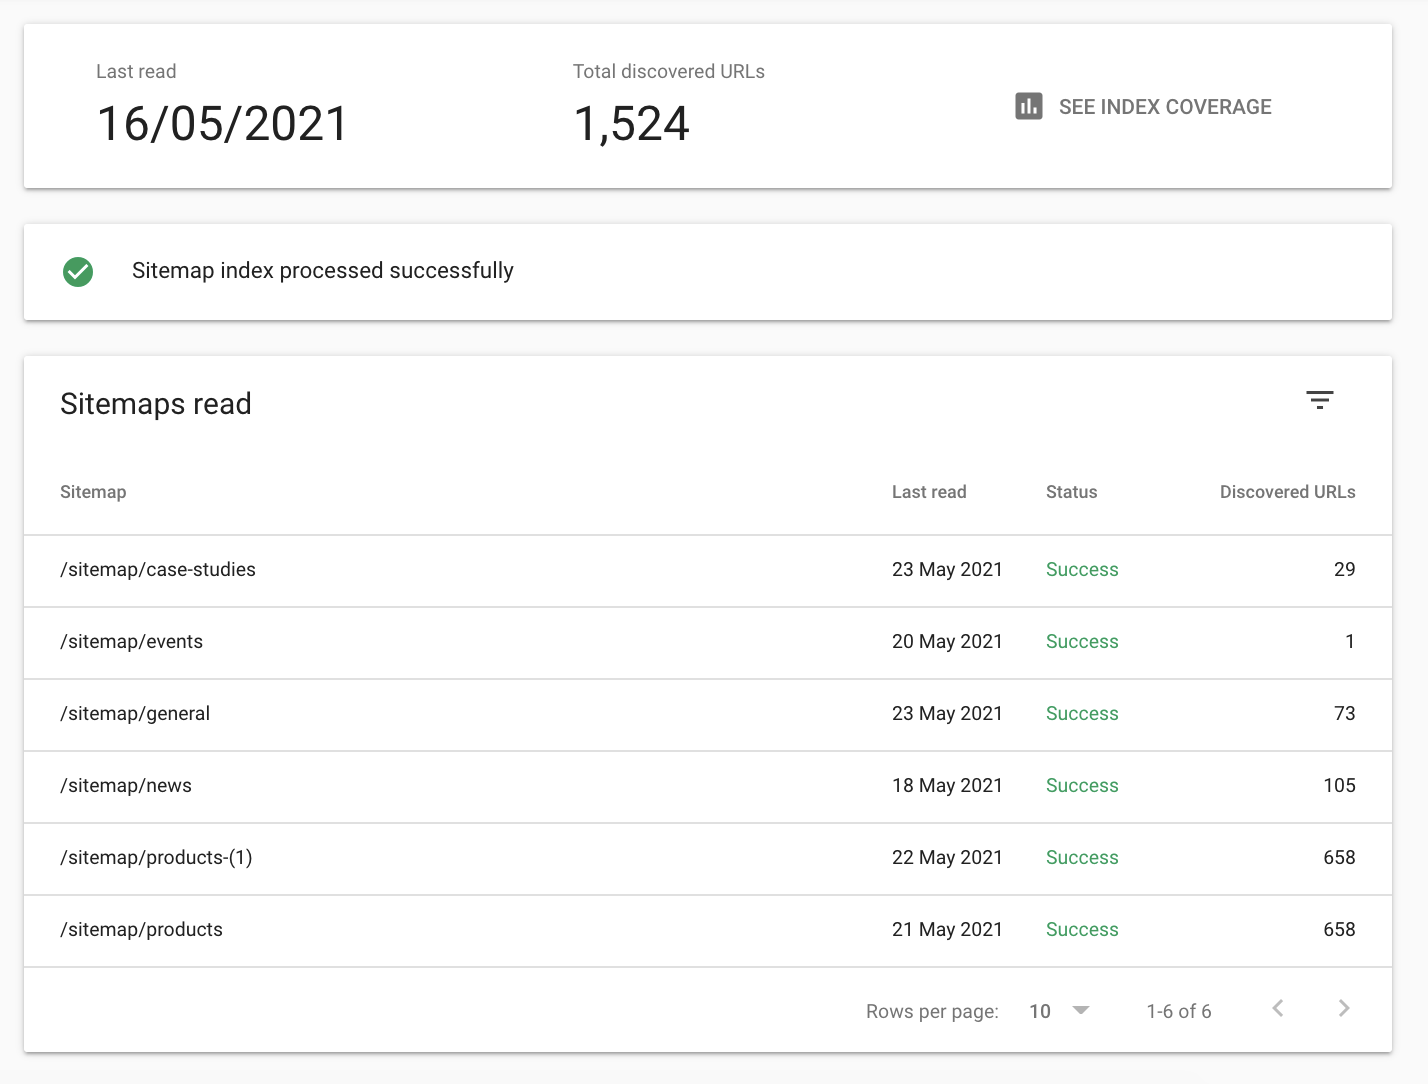Go to the next page using the right chevron
Screen dimensions: 1428x1084
pyautogui.click(x=1343, y=1010)
